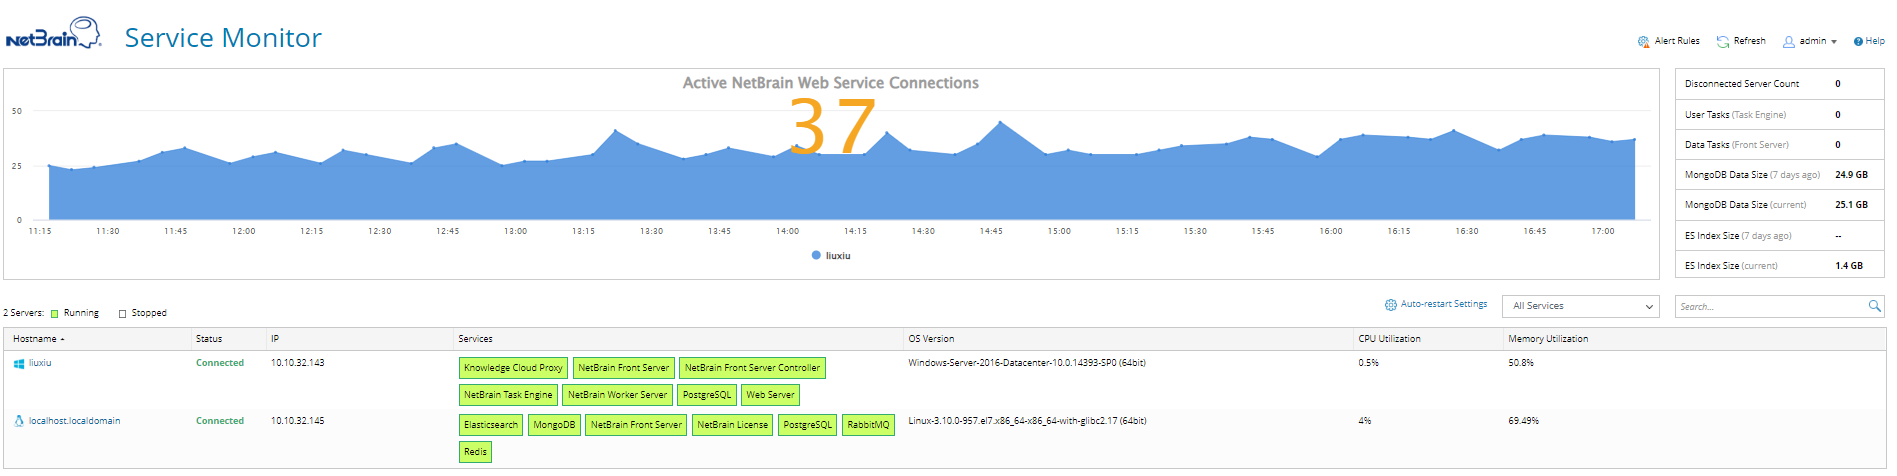Screen dimensions: 1897x476
Task: Click the 14:45 peak on chart
Action: click(x=1000, y=123)
